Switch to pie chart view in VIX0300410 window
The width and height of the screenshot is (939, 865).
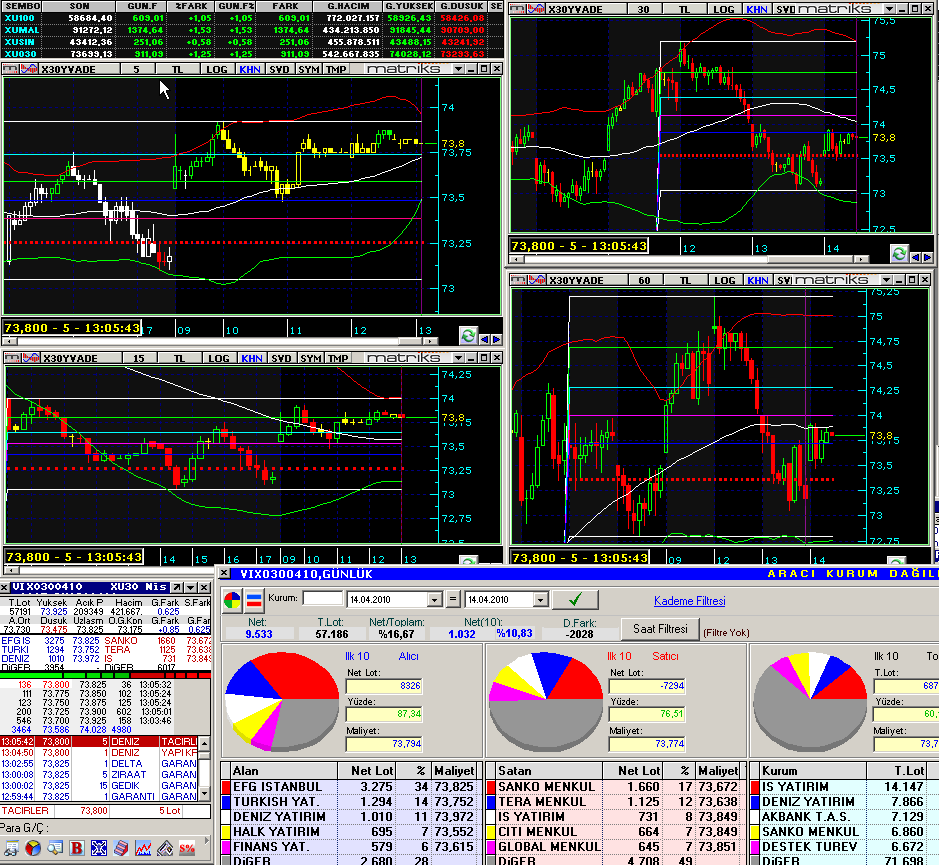click(232, 600)
